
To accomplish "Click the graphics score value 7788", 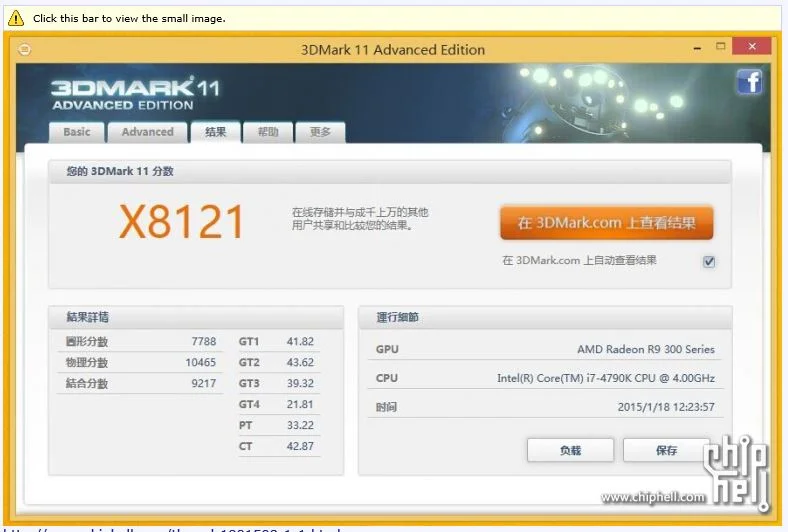I will coord(204,342).
